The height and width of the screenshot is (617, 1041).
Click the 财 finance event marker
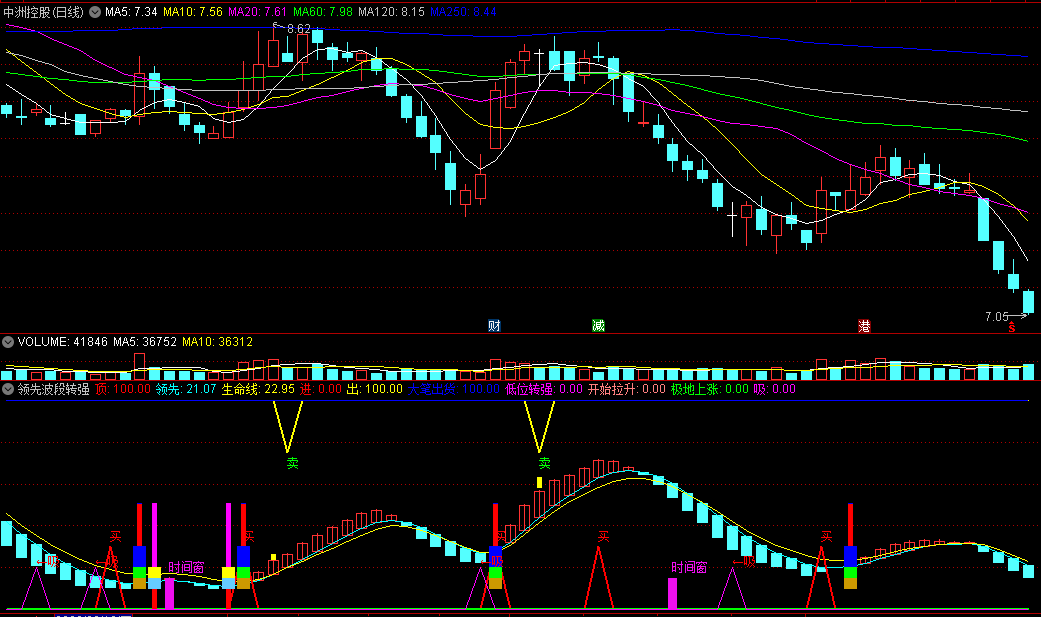coord(494,325)
